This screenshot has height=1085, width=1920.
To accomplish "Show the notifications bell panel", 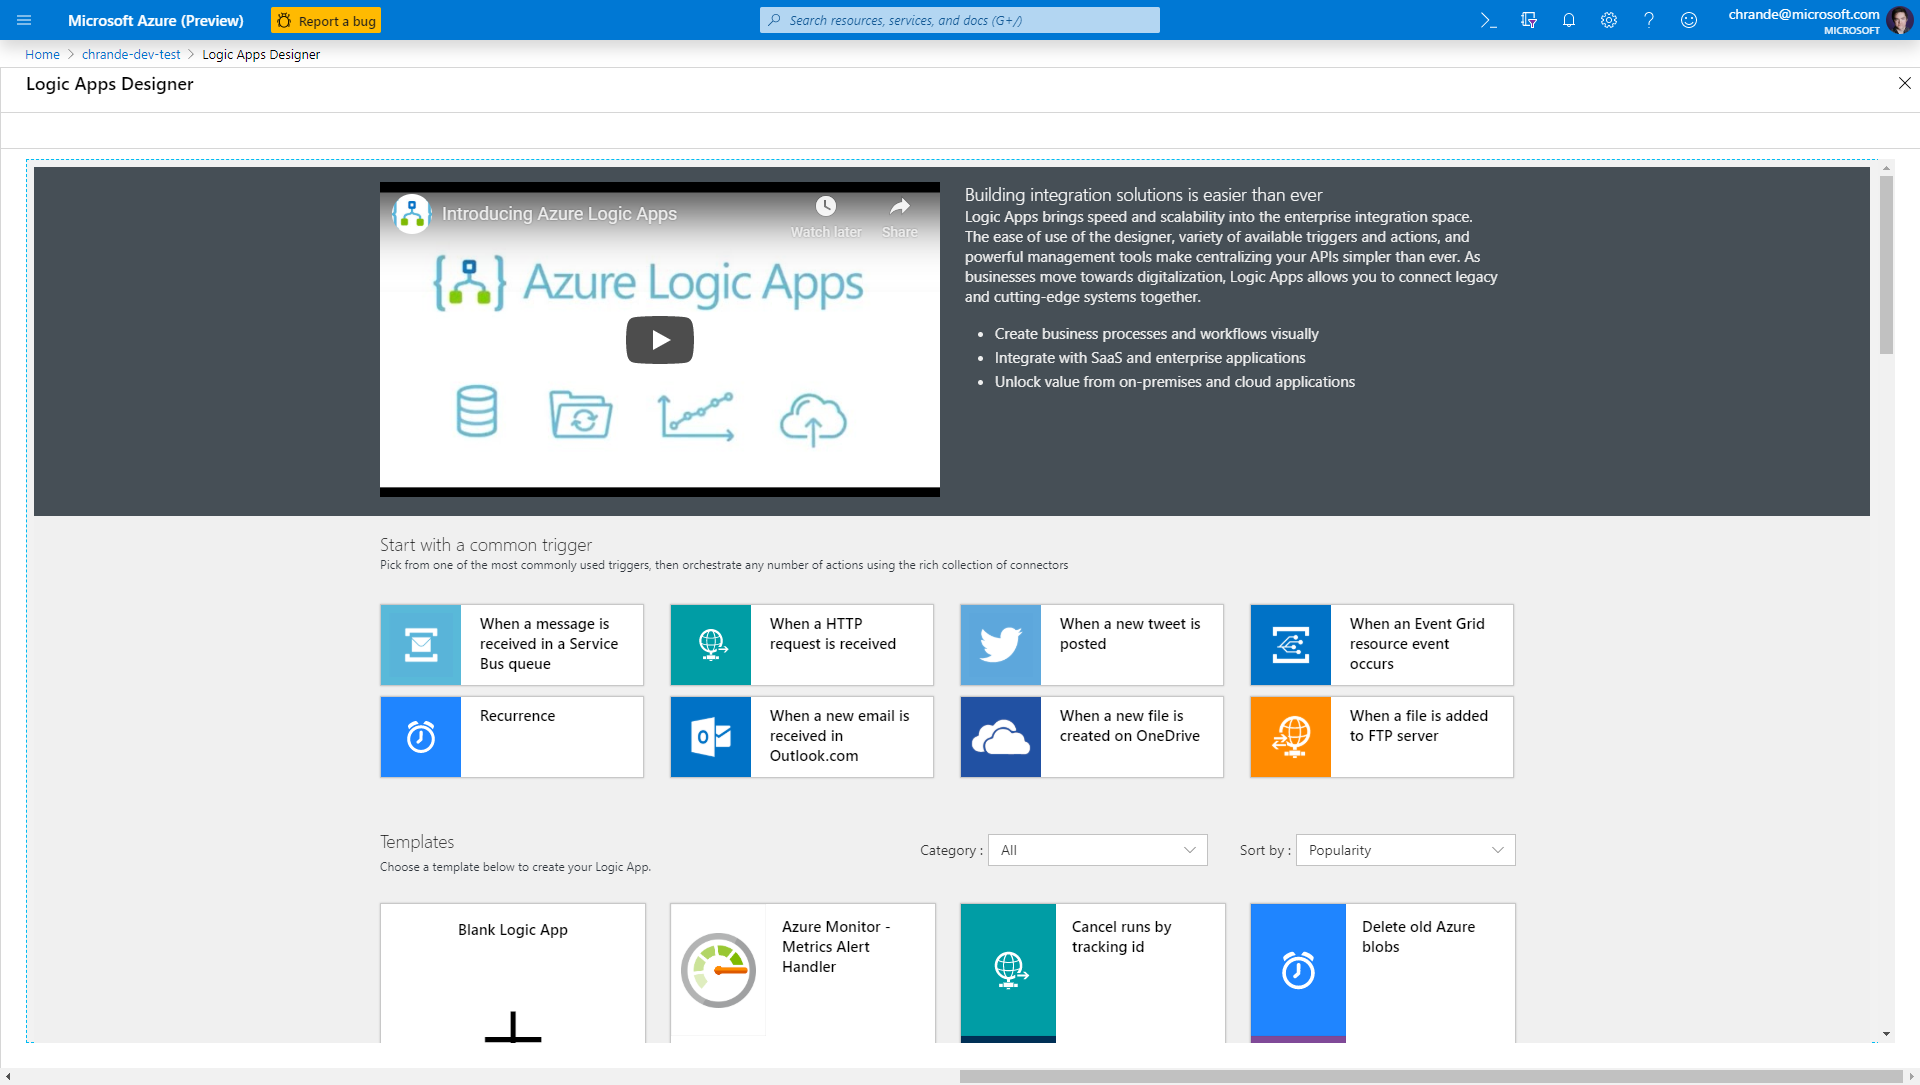I will coord(1568,20).
